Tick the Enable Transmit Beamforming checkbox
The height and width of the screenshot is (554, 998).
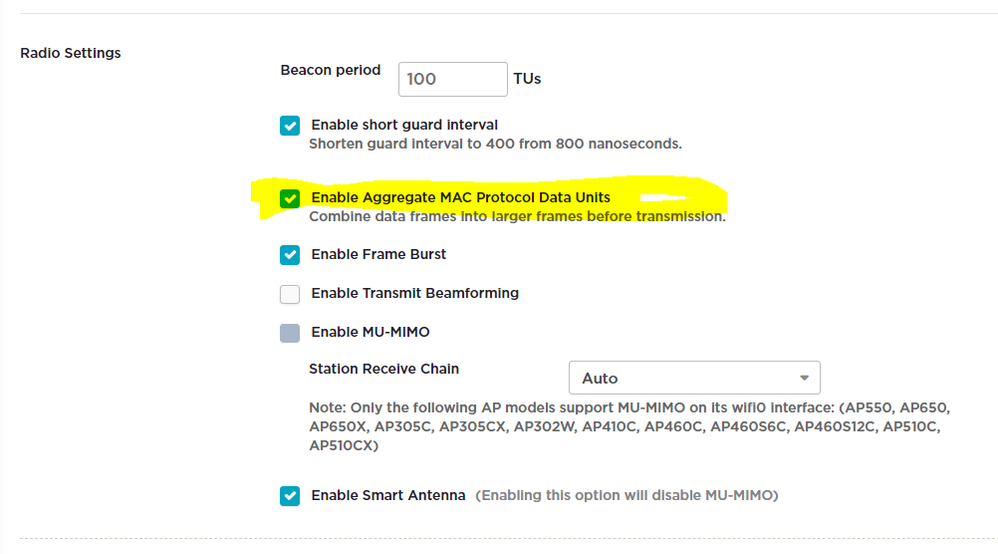click(x=290, y=294)
